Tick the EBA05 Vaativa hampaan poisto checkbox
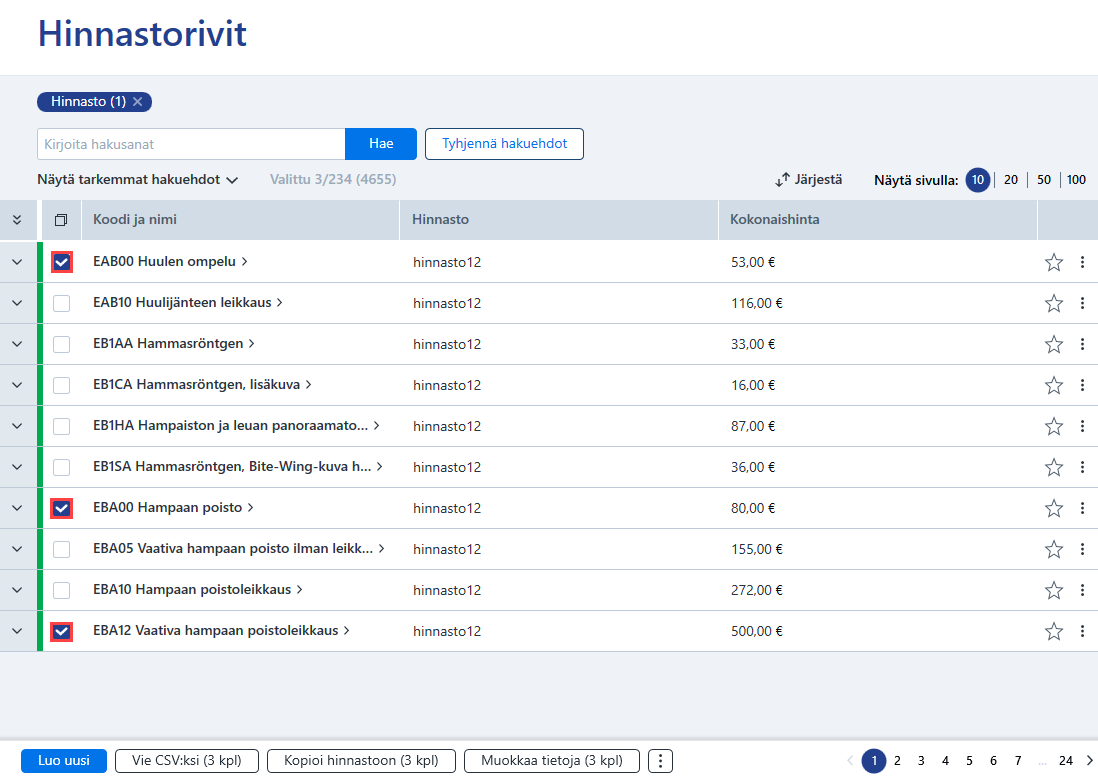 click(62, 549)
